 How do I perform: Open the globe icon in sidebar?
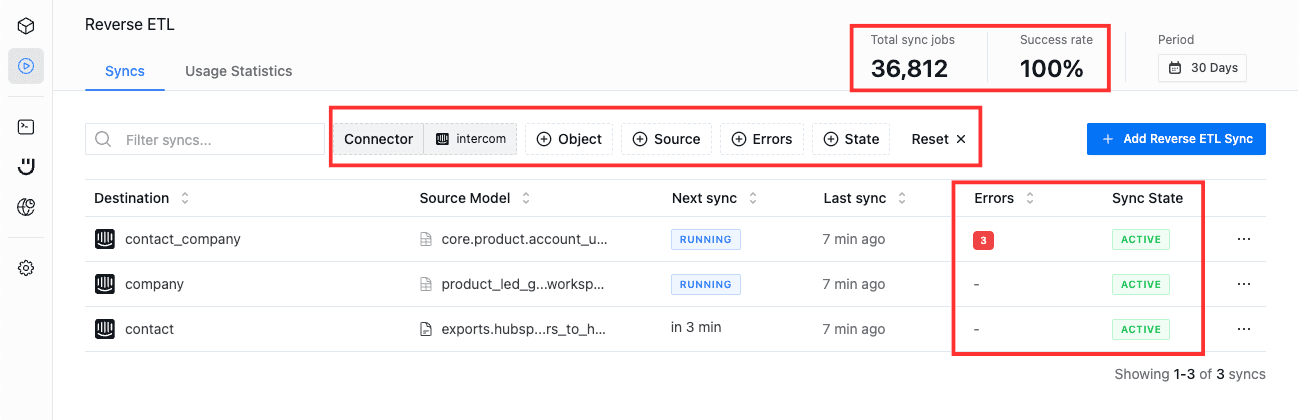(26, 207)
